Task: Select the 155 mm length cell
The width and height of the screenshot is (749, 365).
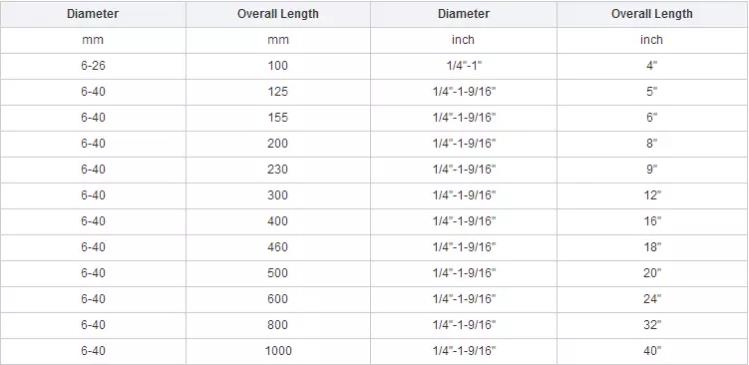Action: coord(278,118)
